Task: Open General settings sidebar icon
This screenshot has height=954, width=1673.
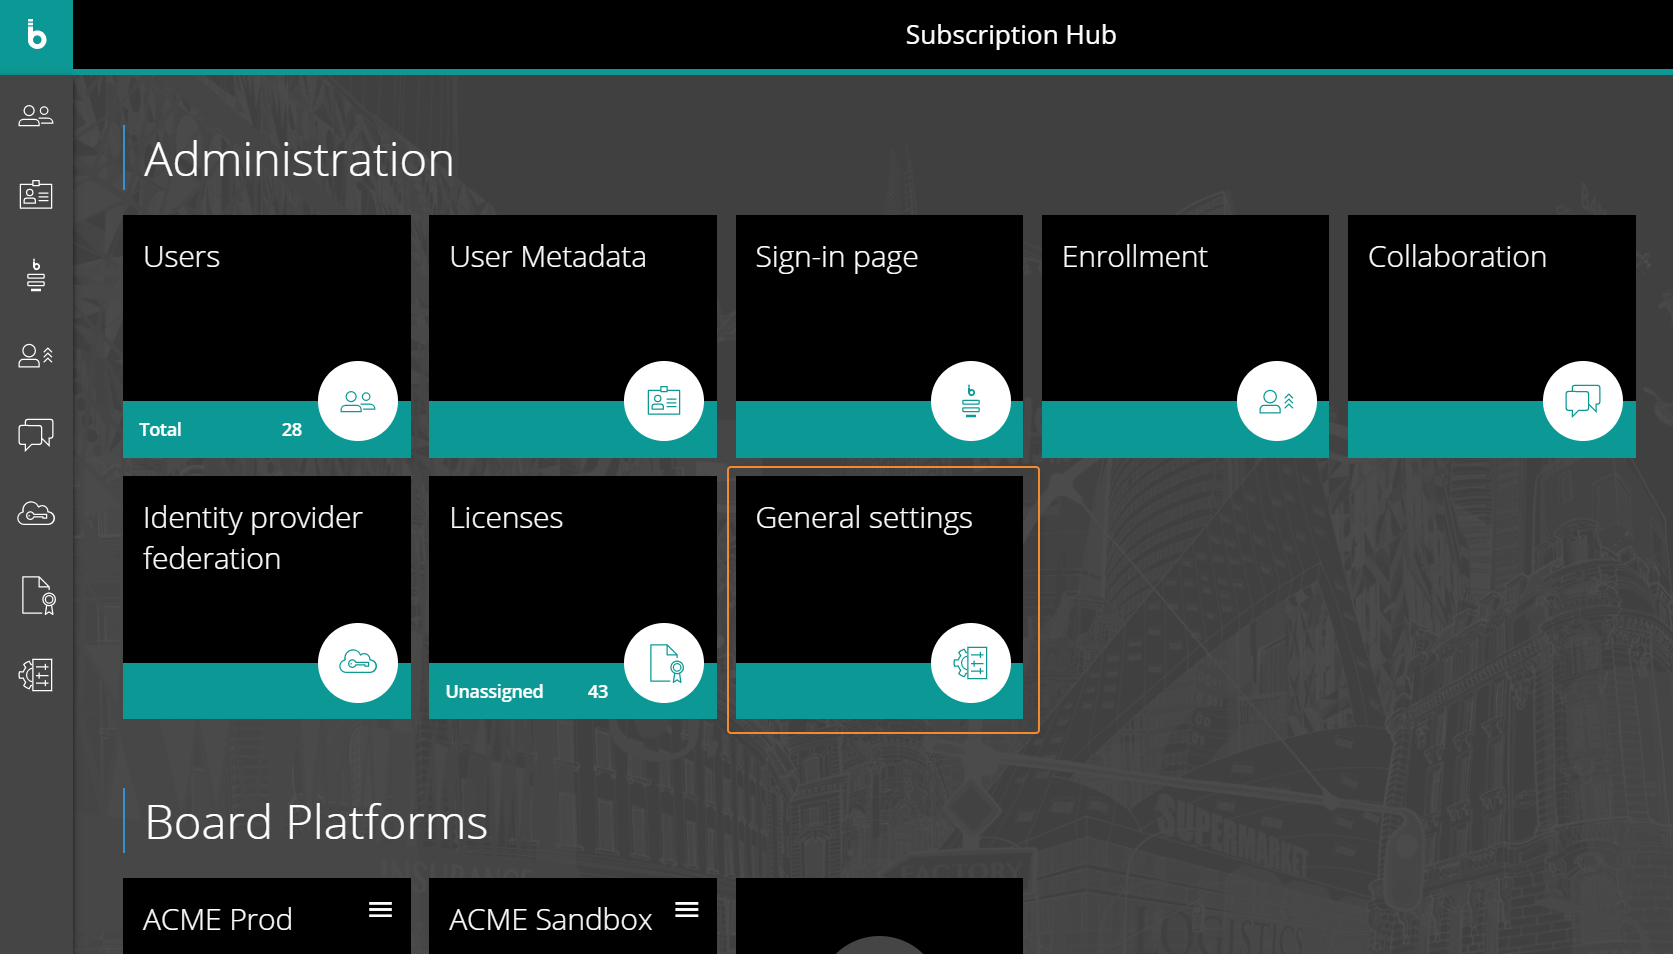Action: tap(36, 675)
